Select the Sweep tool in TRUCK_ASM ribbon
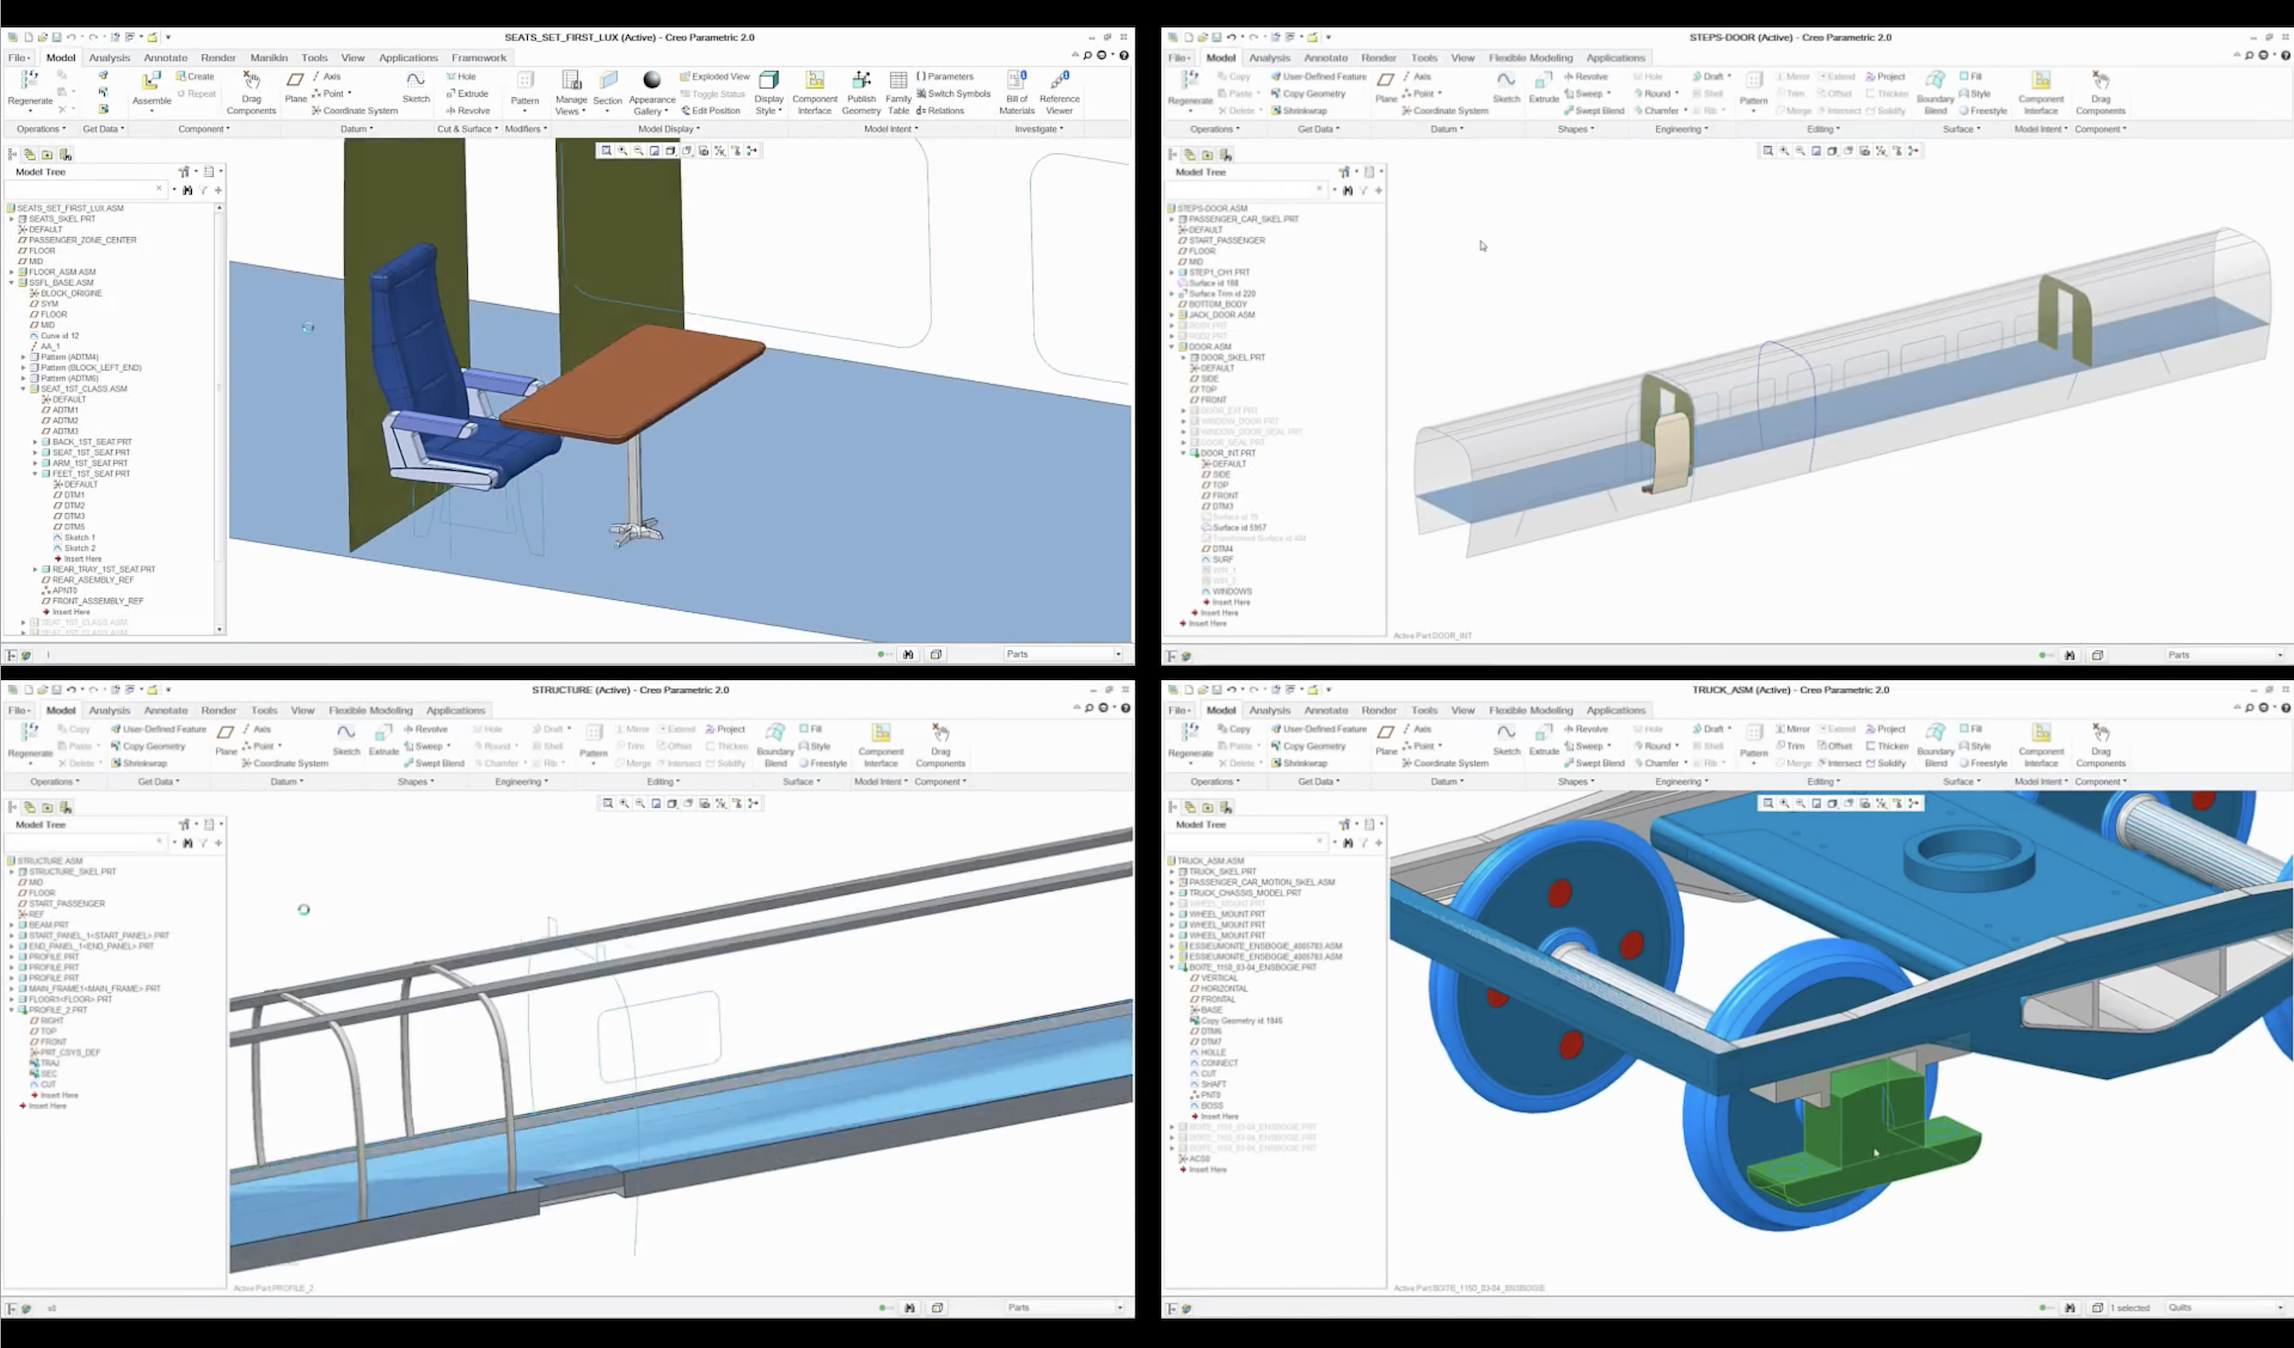The image size is (2294, 1348). tap(1587, 745)
